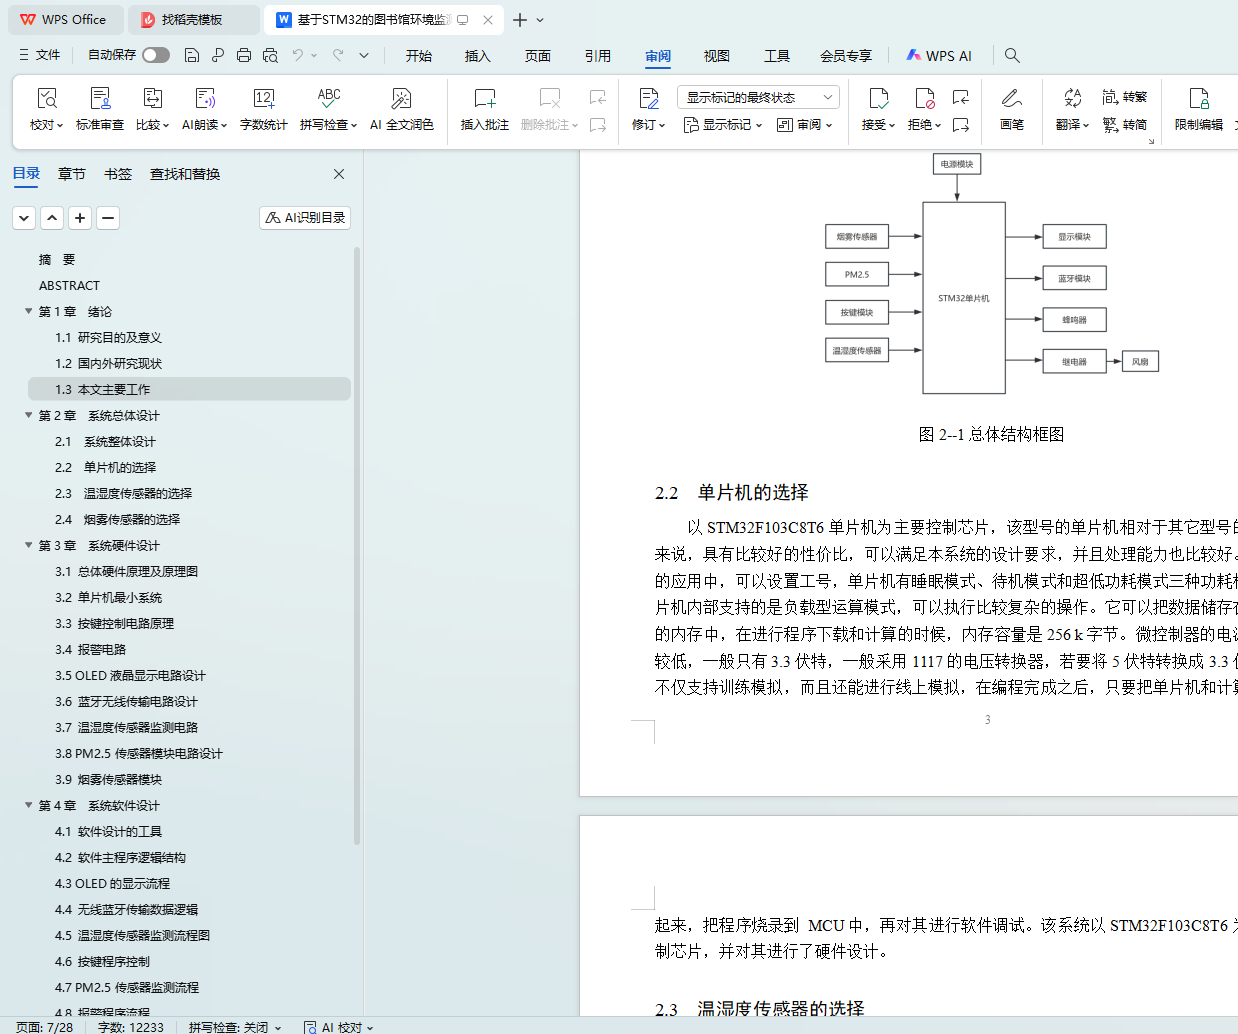The width and height of the screenshot is (1238, 1034).
Task: Jump to 1.1 研究目的及意义 heading
Action: pos(108,337)
